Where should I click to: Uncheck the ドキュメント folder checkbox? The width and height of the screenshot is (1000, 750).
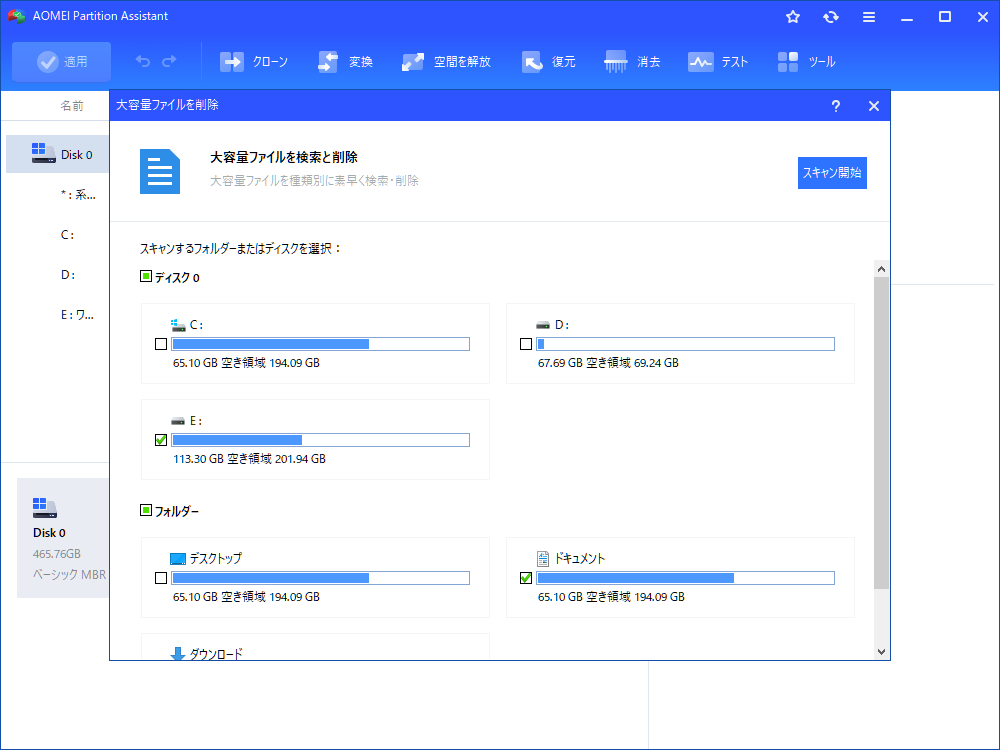tap(526, 578)
